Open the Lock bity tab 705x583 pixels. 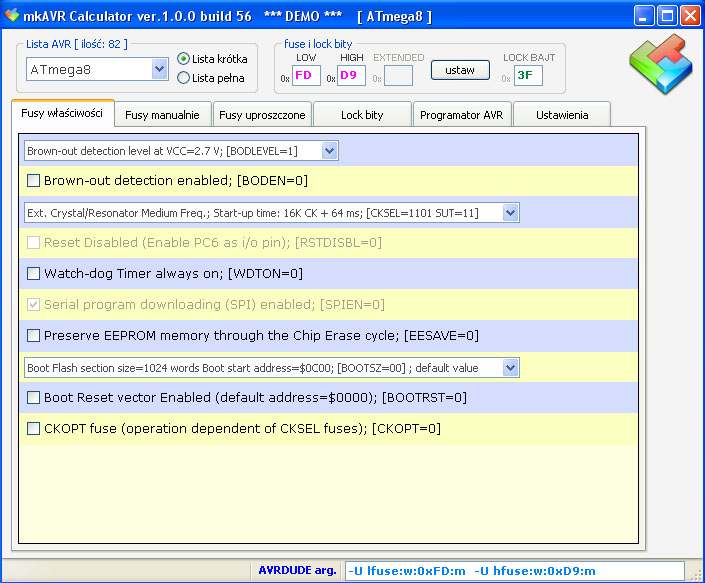(x=362, y=115)
